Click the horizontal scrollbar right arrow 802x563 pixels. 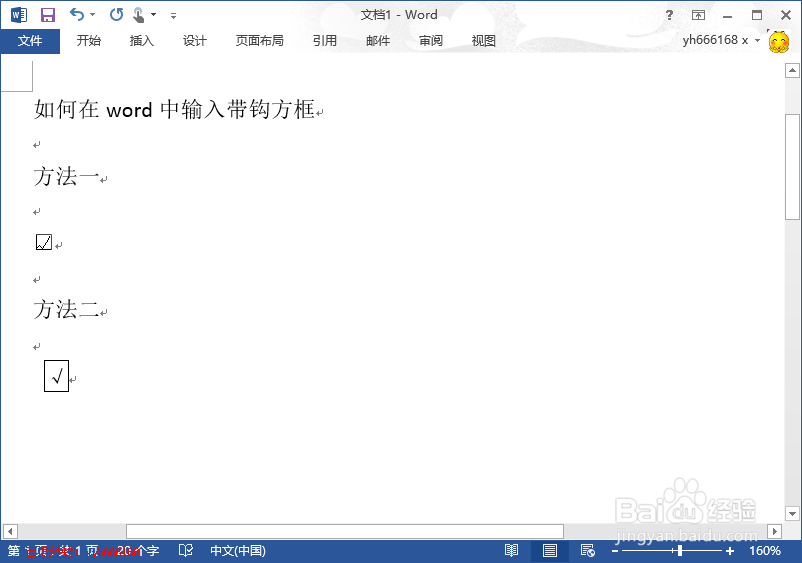pos(774,531)
